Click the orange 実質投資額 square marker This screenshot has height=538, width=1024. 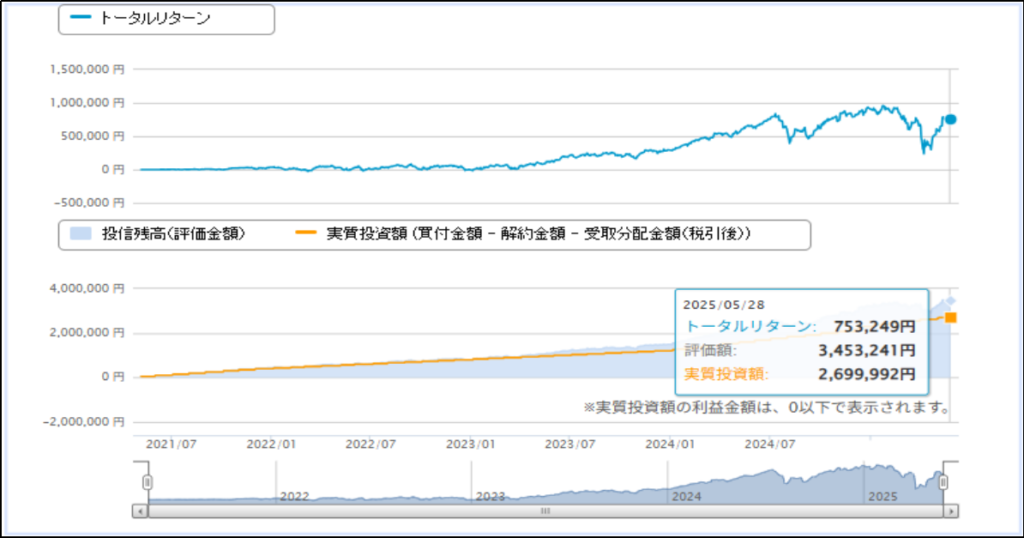point(951,317)
